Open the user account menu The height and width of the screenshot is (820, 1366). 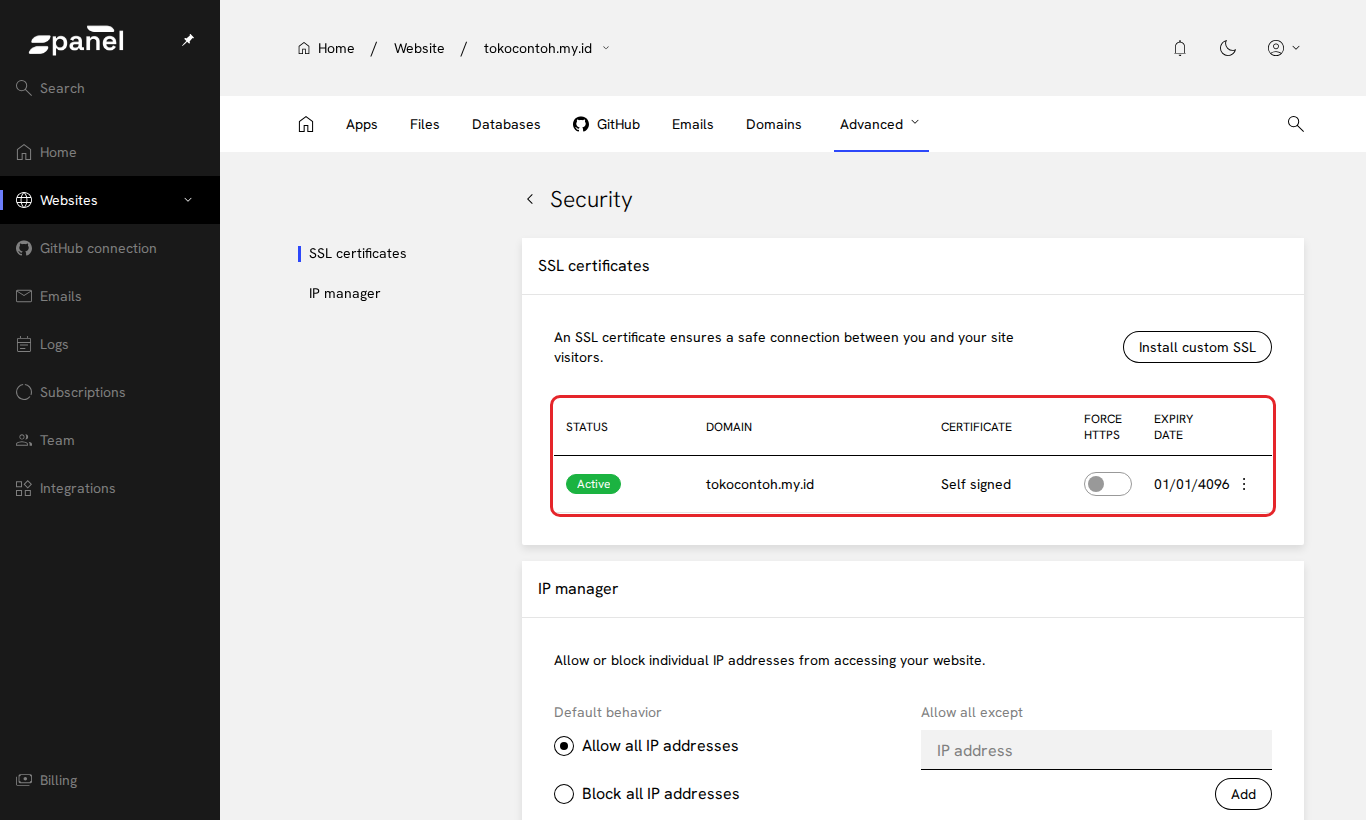coord(1283,48)
